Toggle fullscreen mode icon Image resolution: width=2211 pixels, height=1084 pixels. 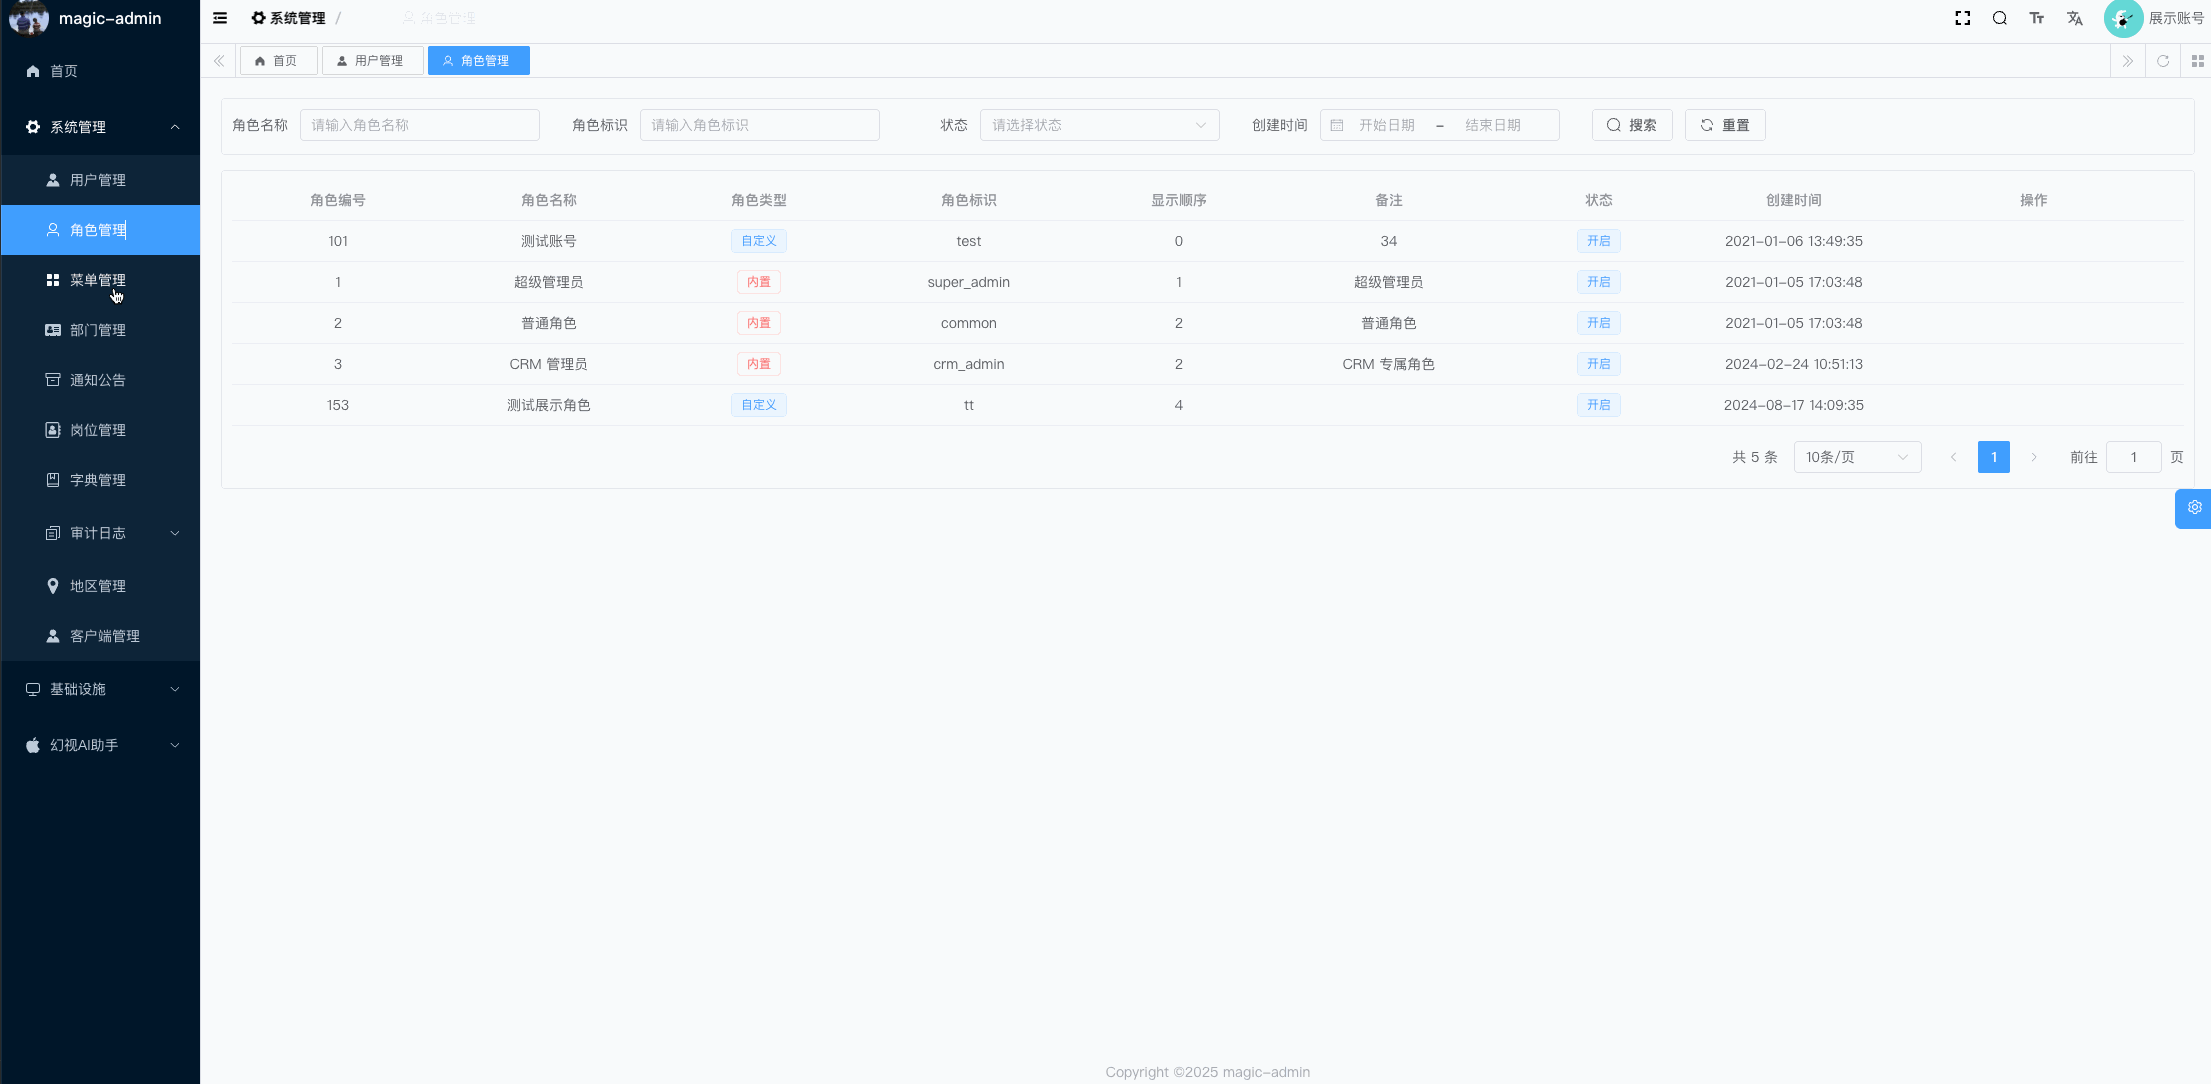tap(1962, 18)
